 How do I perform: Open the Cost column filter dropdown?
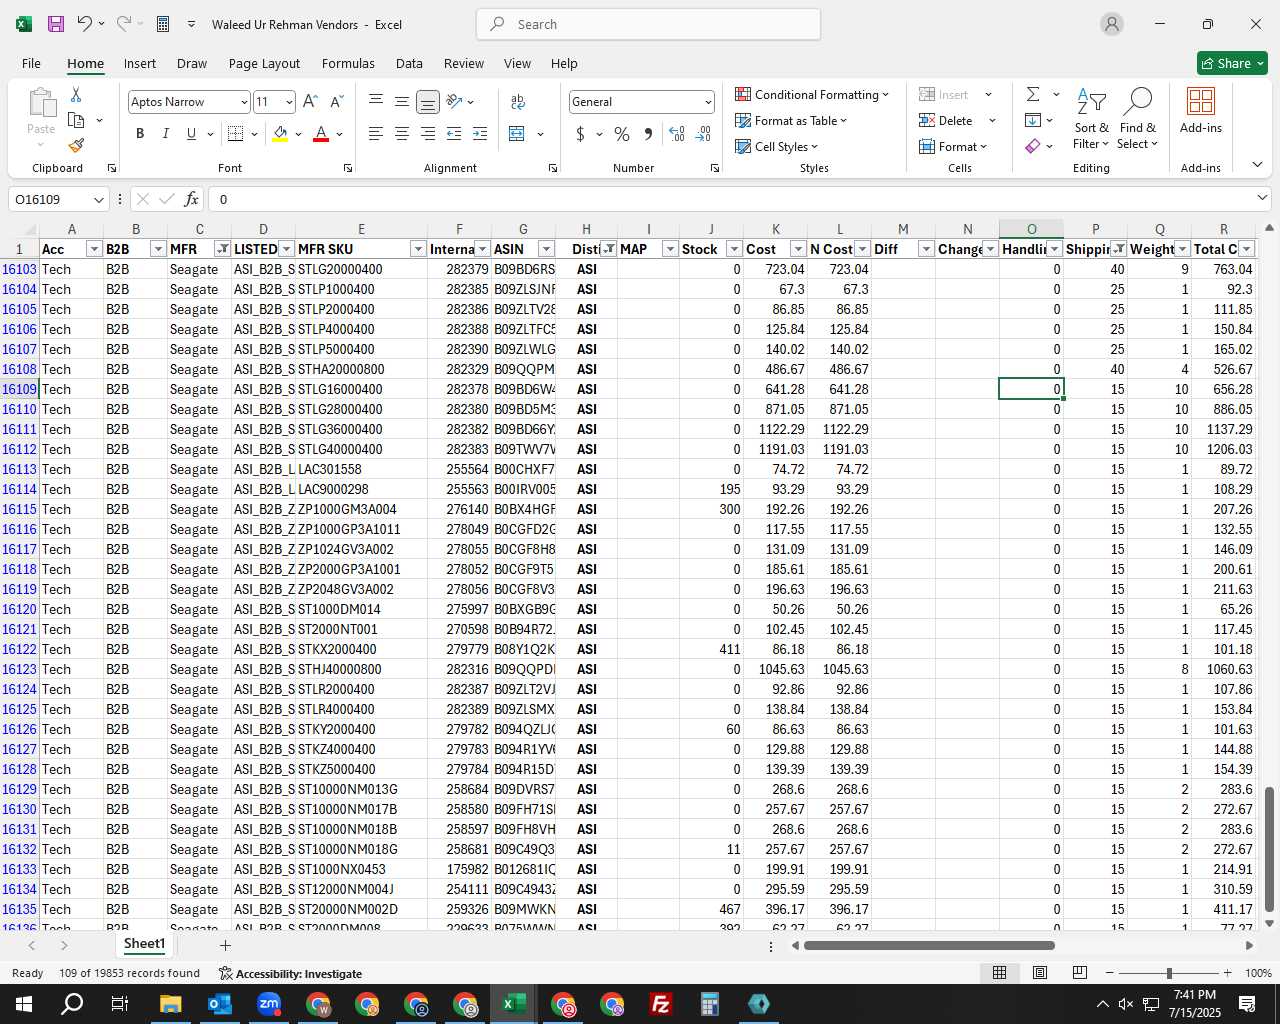point(798,249)
